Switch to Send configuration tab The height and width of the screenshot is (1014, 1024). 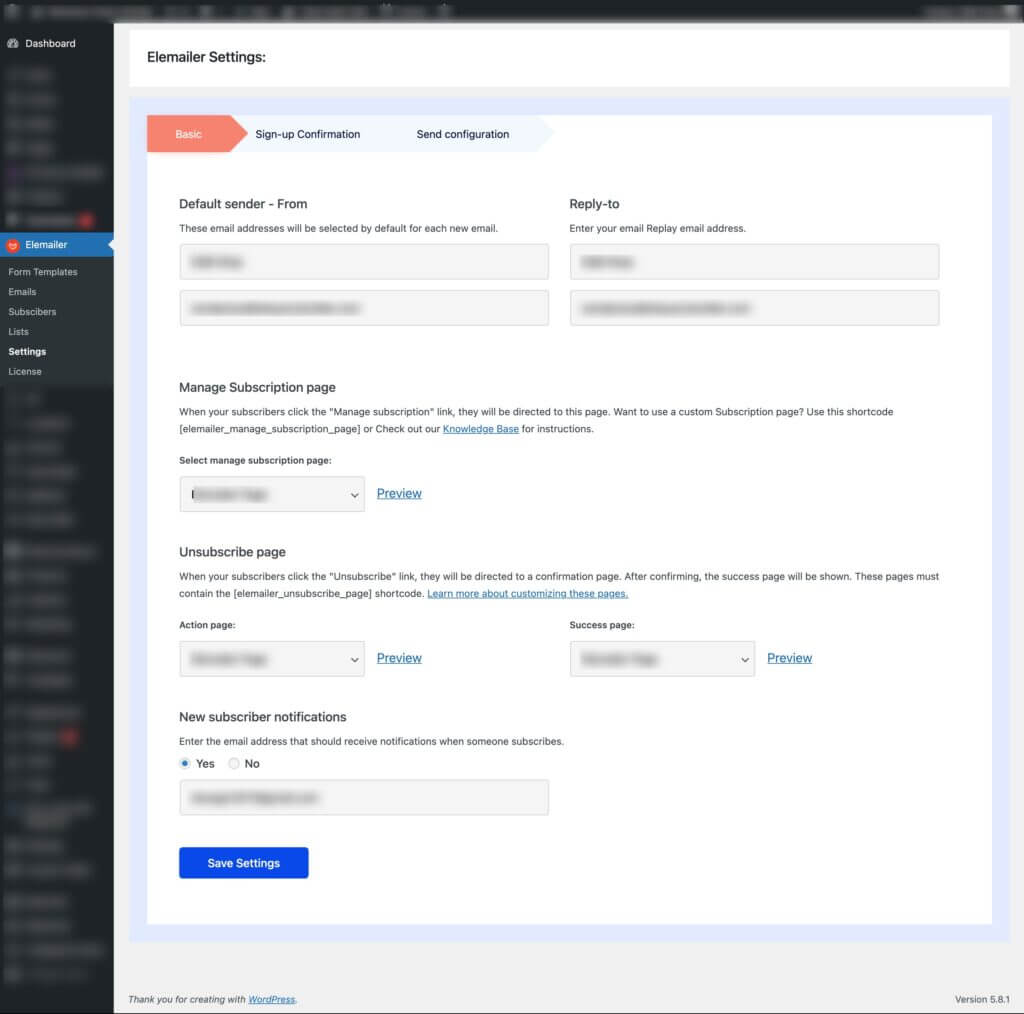(x=463, y=134)
